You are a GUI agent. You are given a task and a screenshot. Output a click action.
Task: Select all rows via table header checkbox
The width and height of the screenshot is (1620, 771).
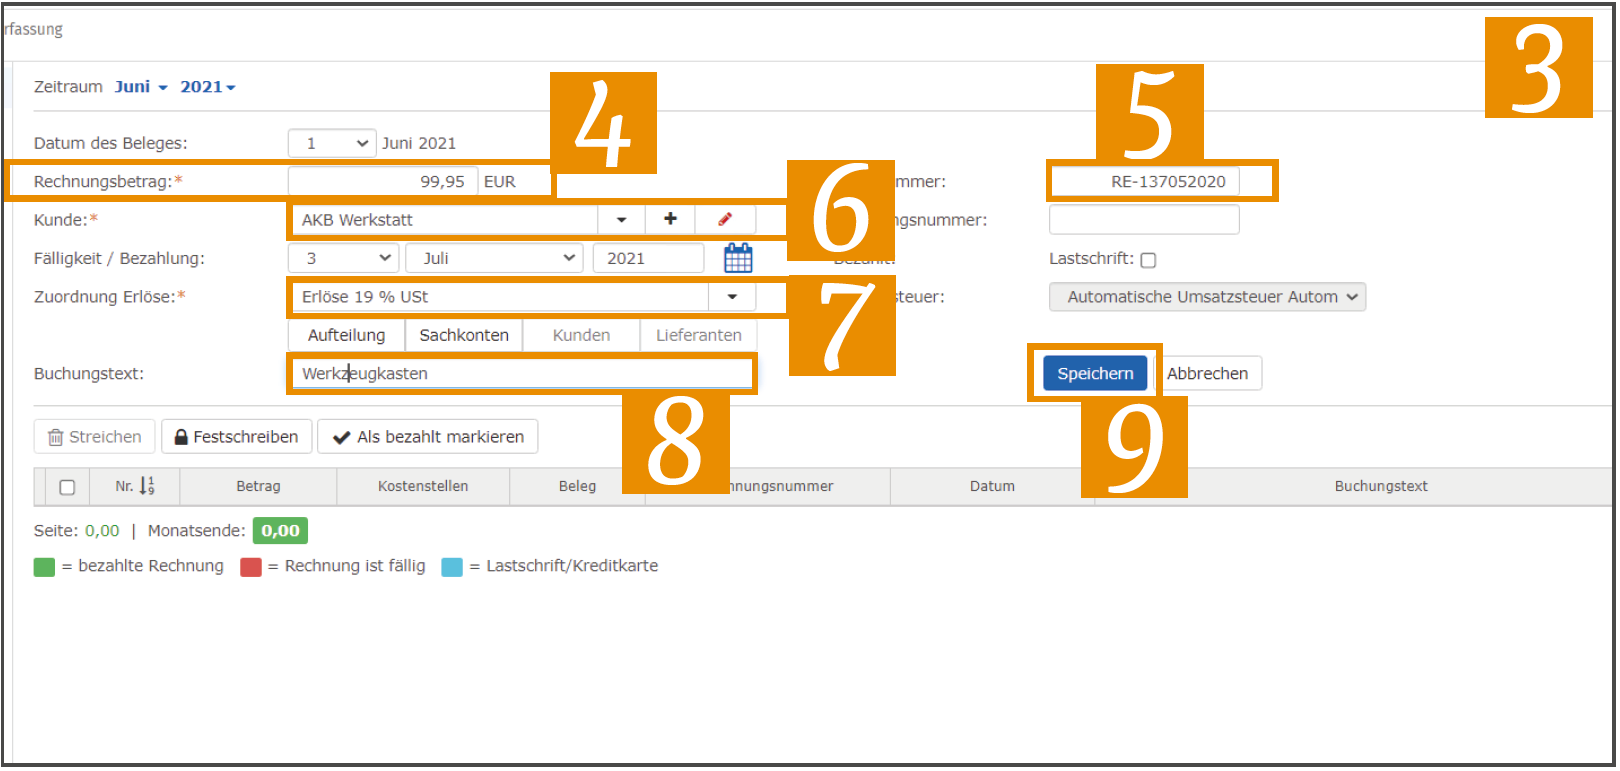(67, 487)
